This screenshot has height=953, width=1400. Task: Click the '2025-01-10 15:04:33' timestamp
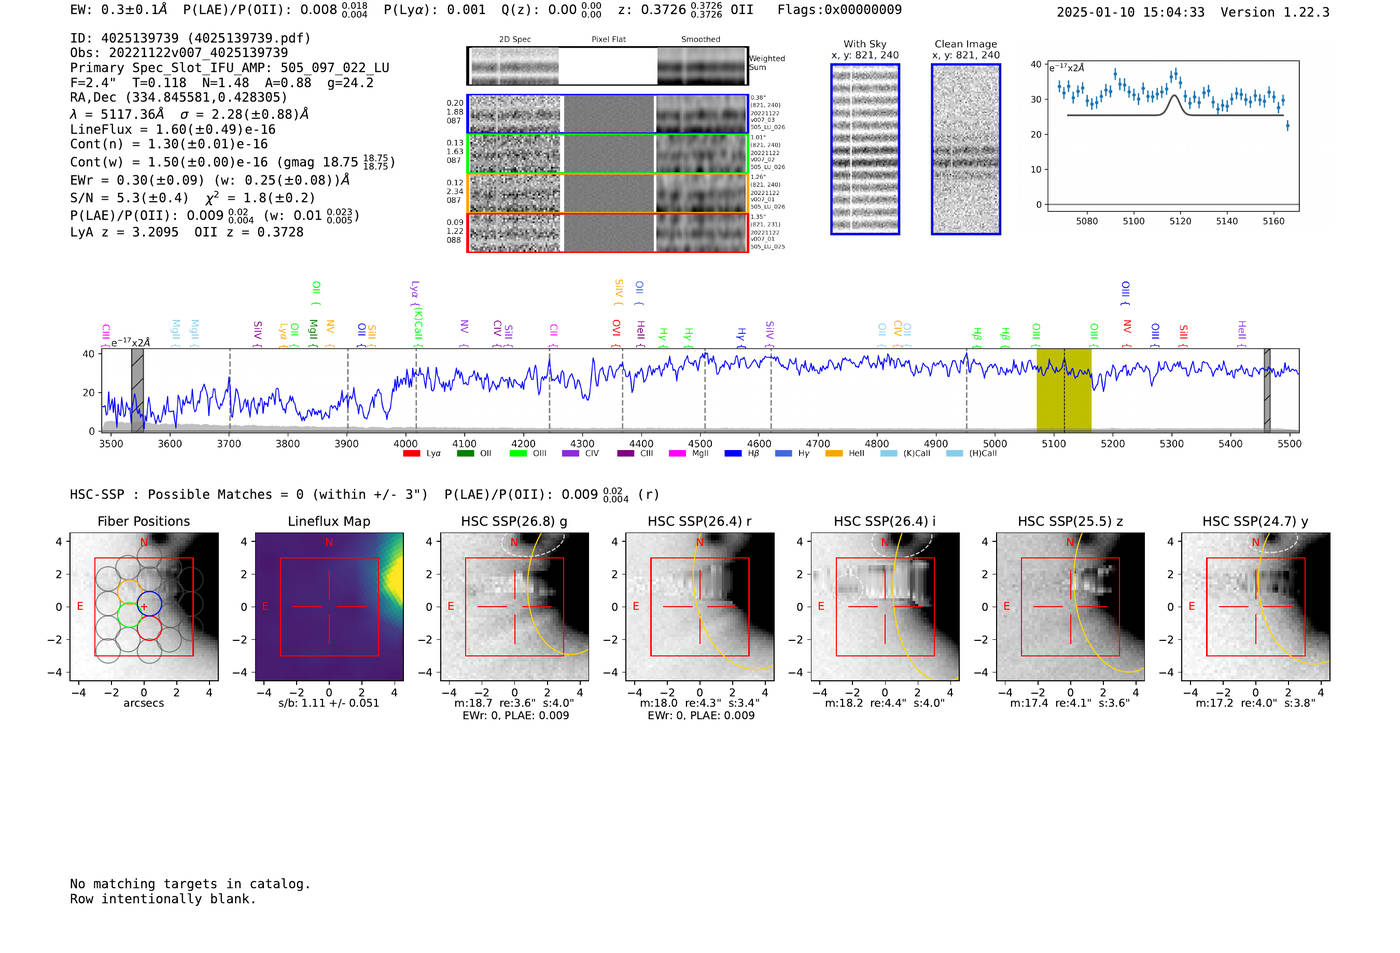[x=1131, y=12]
